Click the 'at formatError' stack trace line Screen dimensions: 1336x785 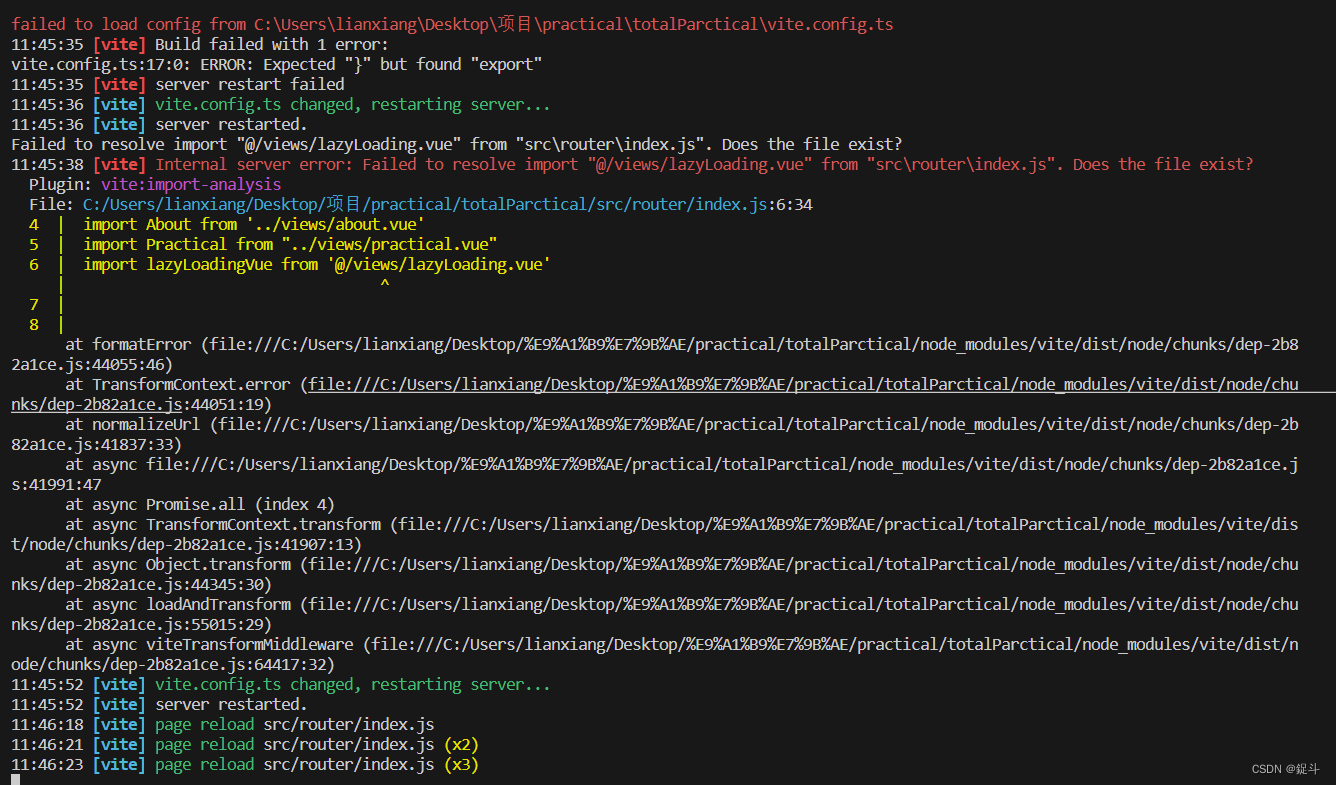coord(655,354)
